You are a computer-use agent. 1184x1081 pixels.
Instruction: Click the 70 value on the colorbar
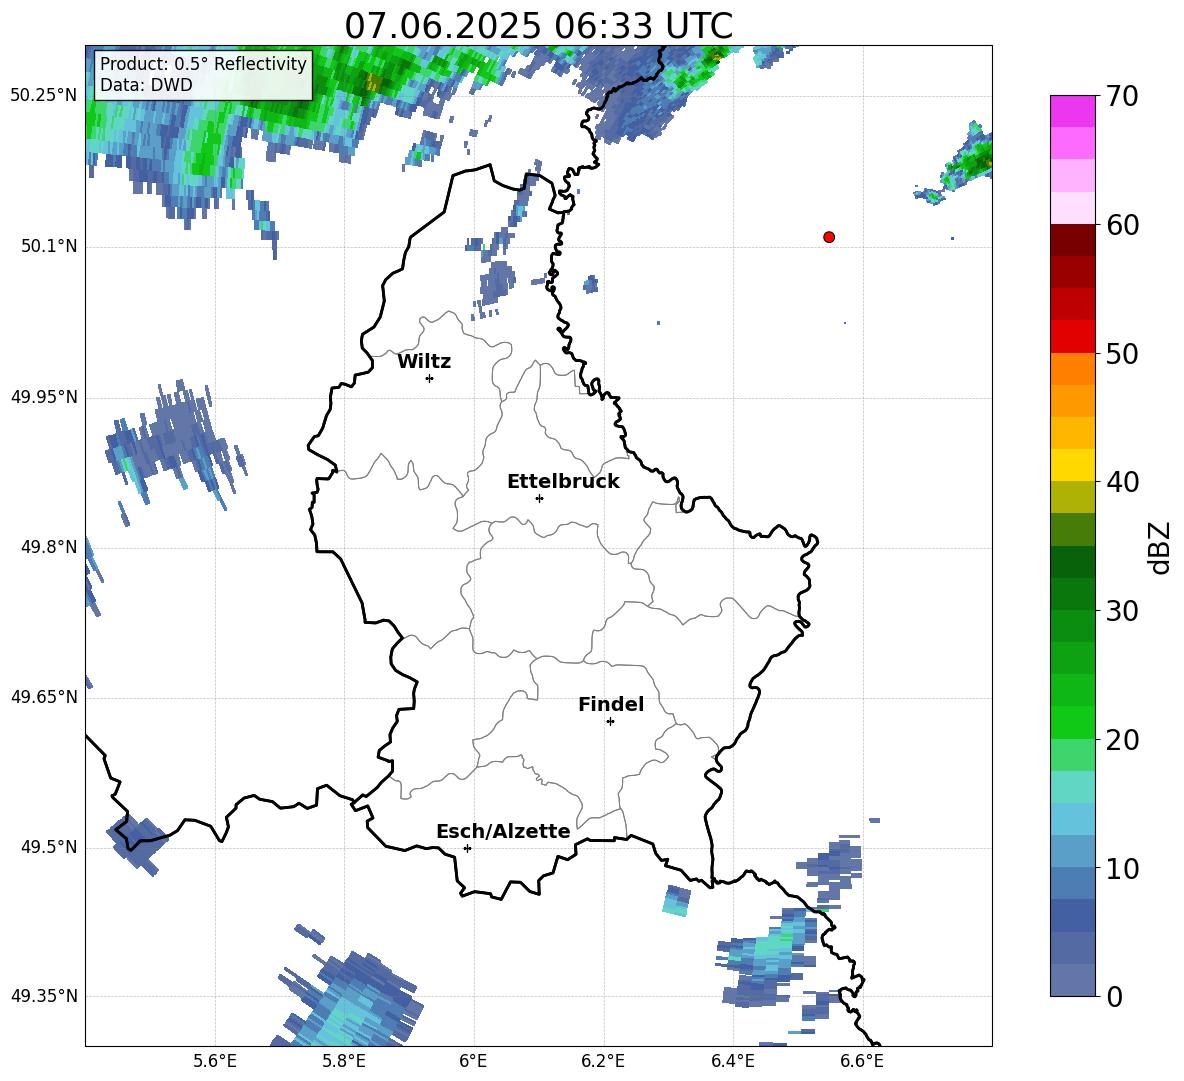(x=1121, y=96)
